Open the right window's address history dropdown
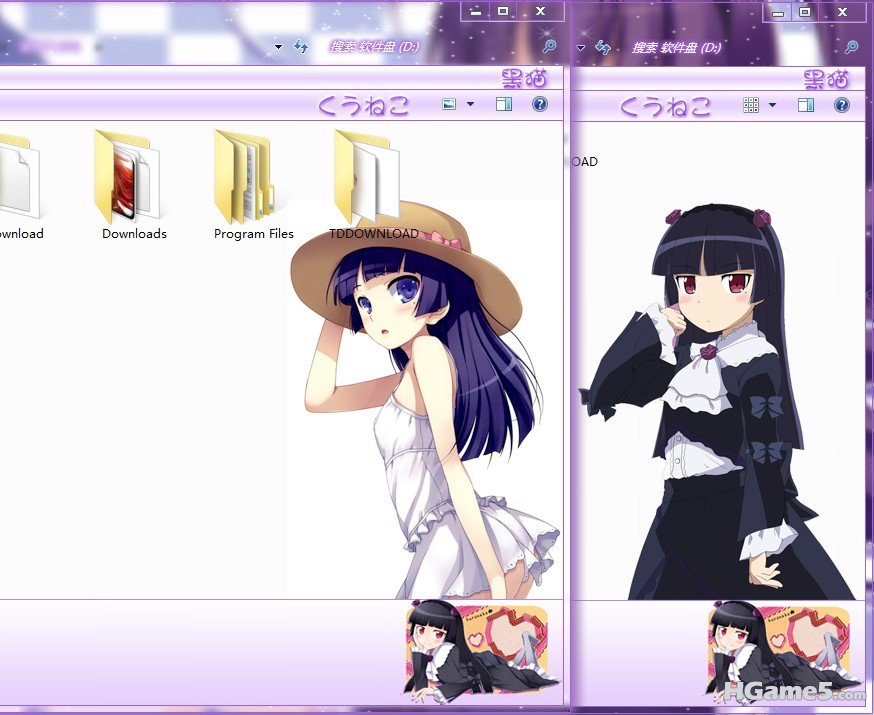 tap(580, 47)
